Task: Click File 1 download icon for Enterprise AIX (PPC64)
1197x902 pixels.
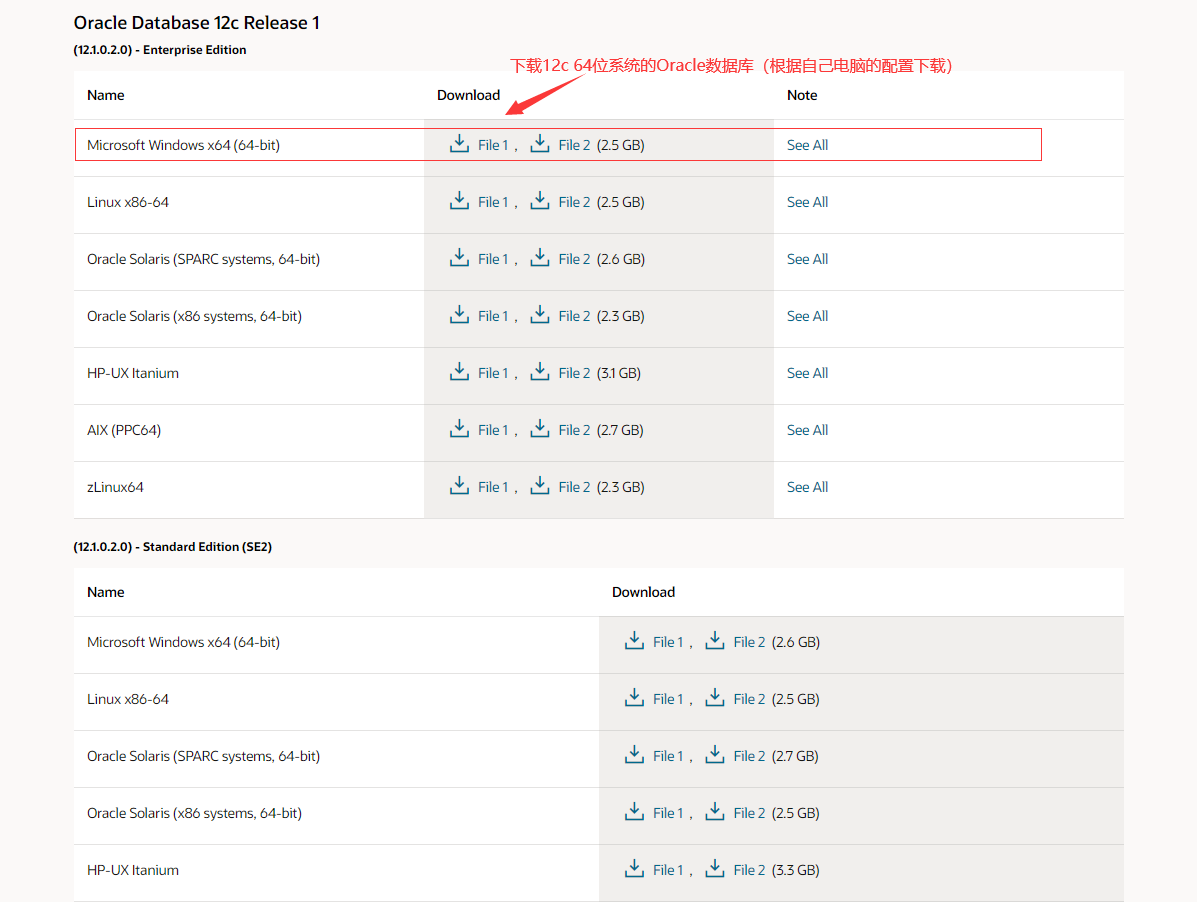Action: [x=459, y=429]
